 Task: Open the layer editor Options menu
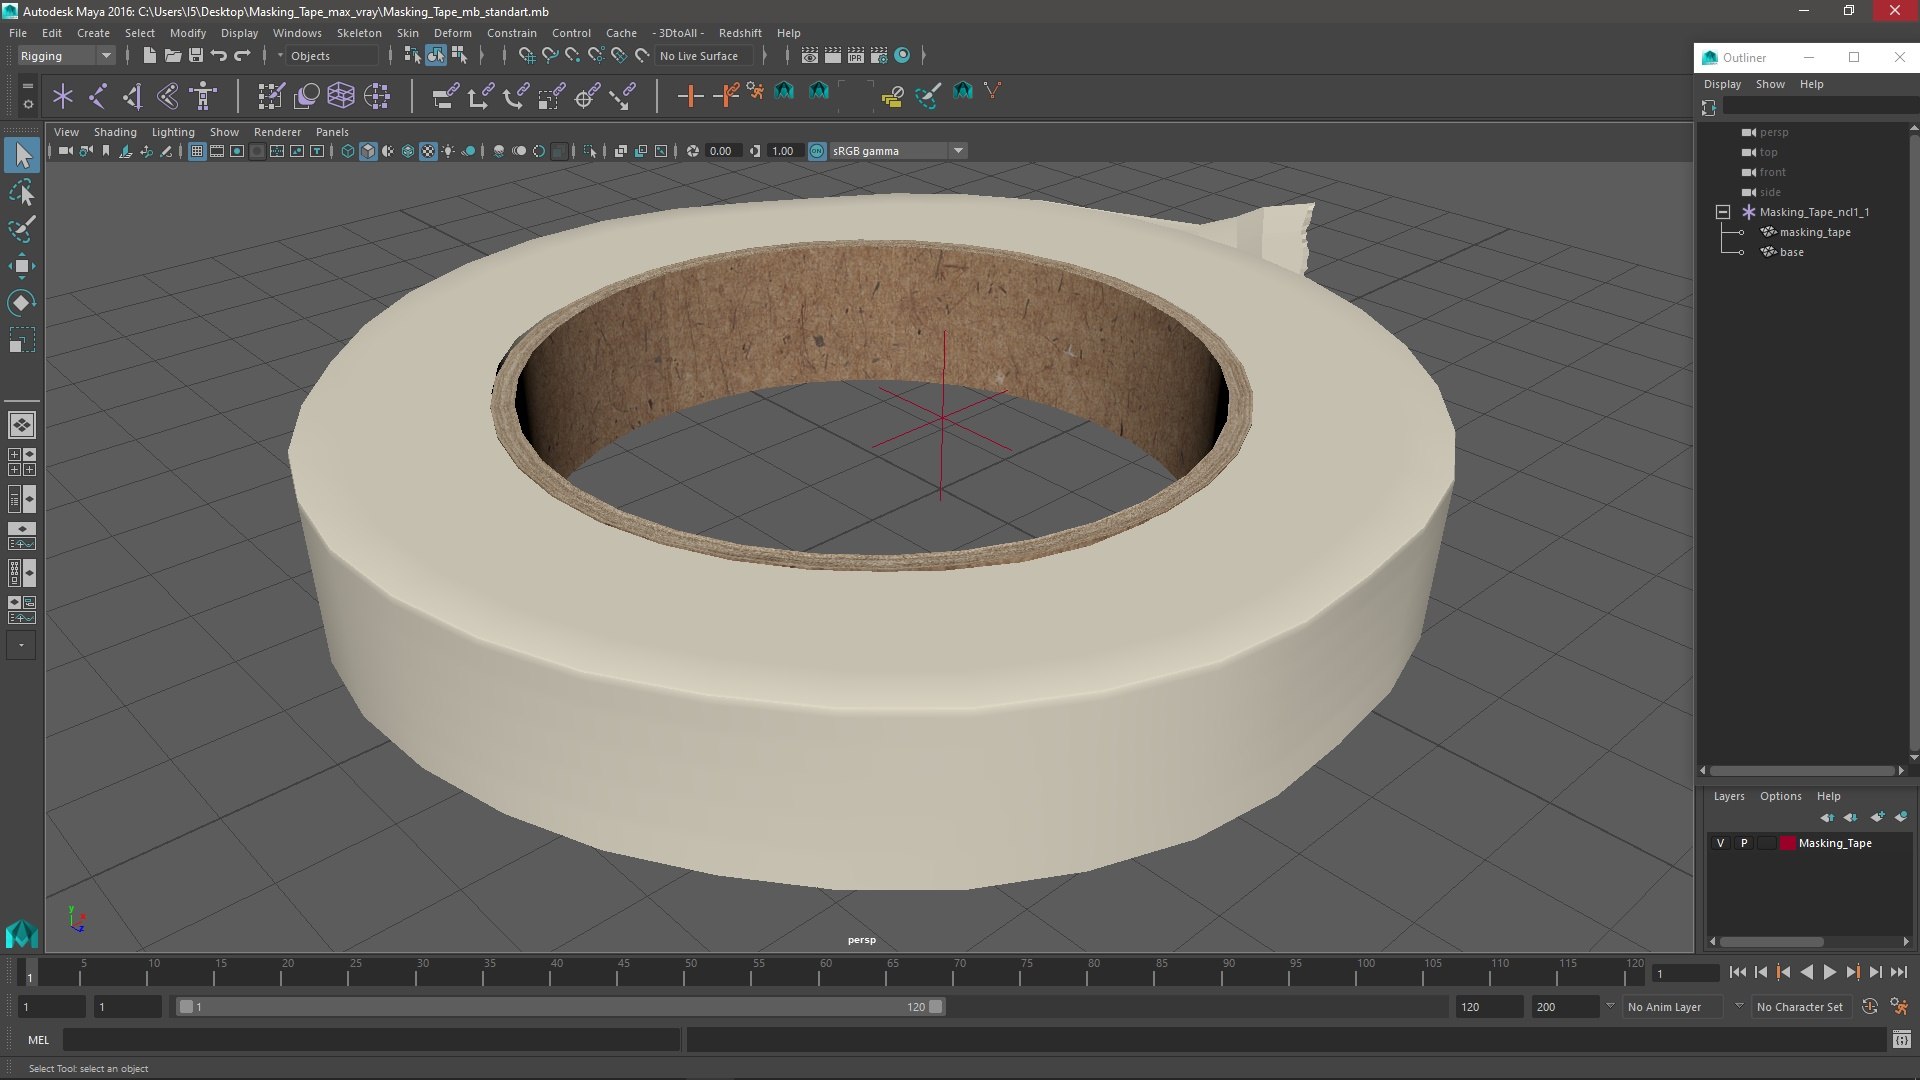coord(1780,796)
